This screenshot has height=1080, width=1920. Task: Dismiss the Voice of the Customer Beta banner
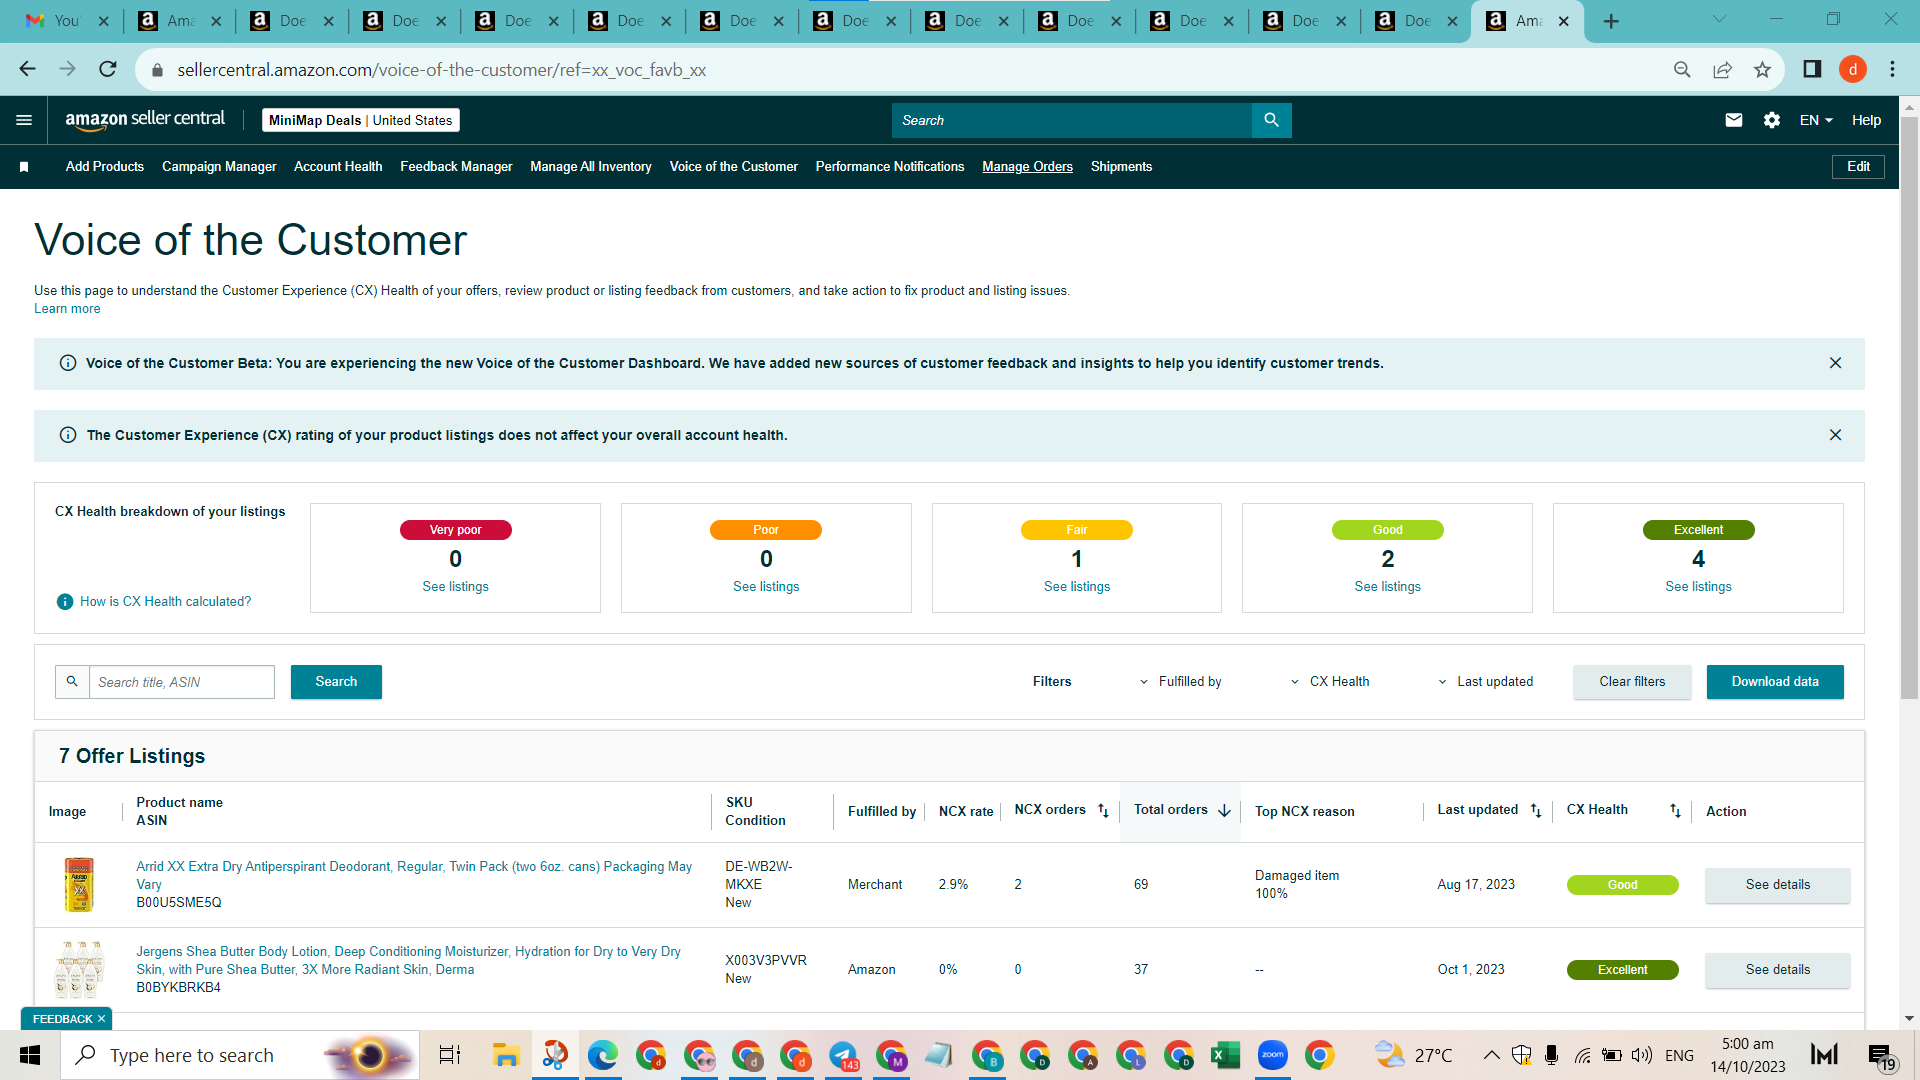(x=1835, y=363)
